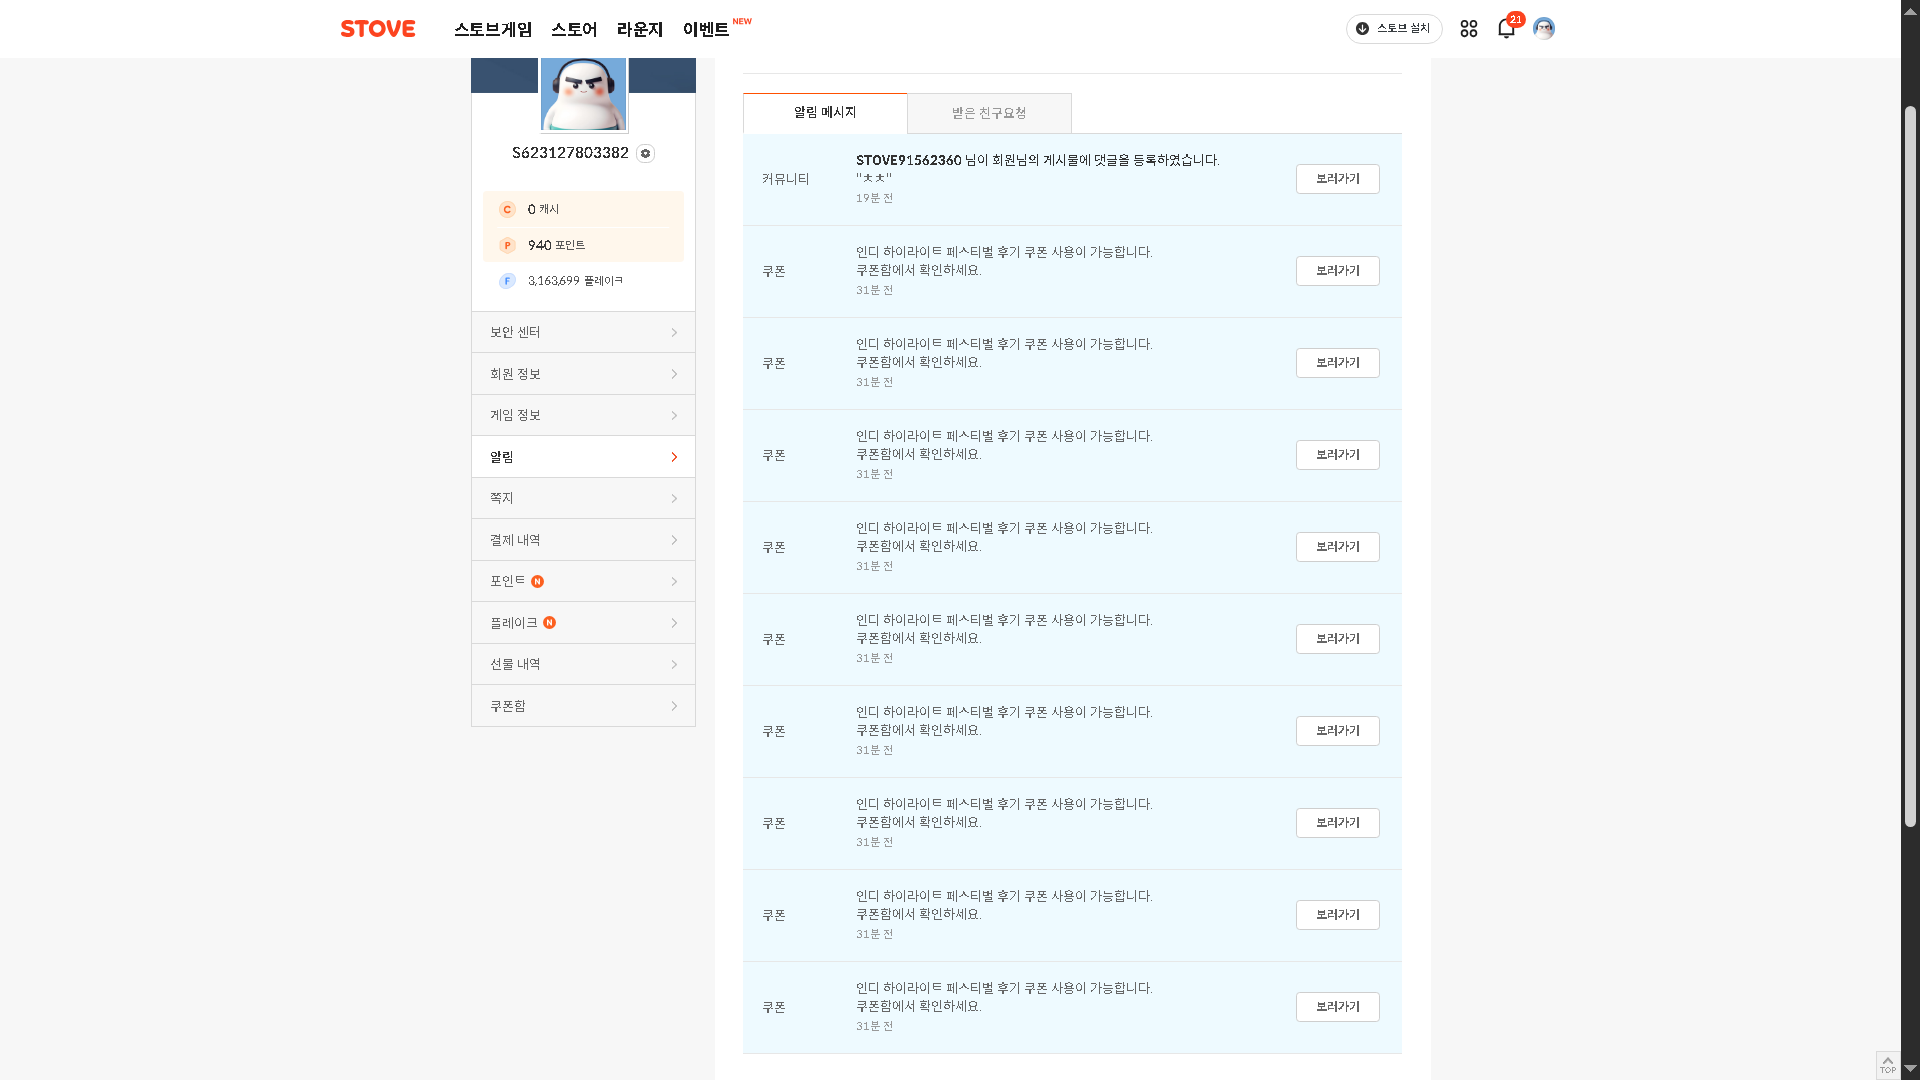Click the scroll-to-TOP arrow button

[x=1887, y=1064]
